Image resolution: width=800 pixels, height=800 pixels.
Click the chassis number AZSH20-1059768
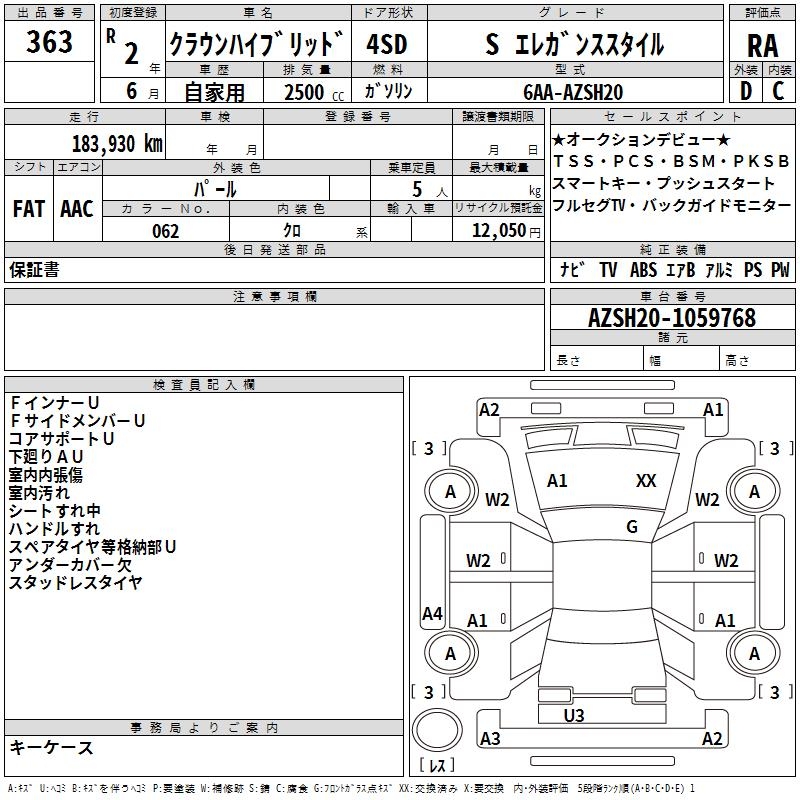click(x=671, y=318)
